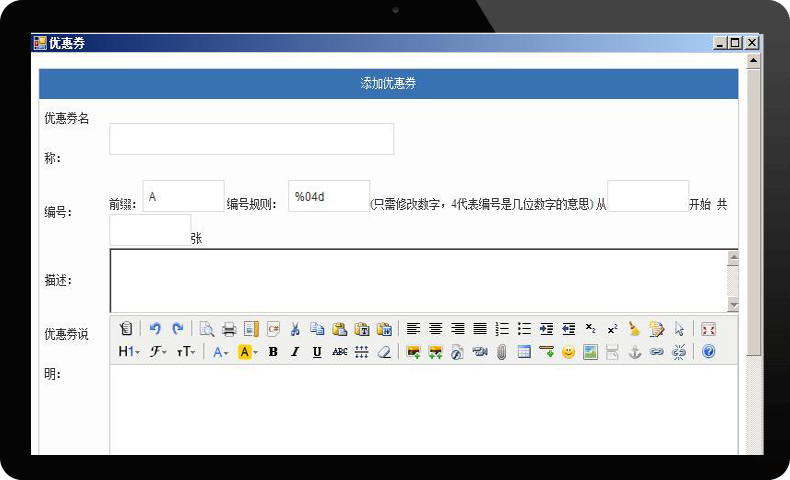Insert a page break

pyautogui.click(x=613, y=352)
